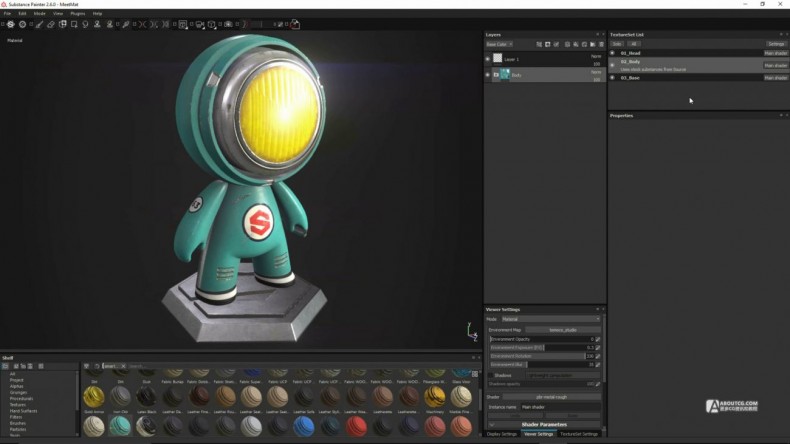This screenshot has height=444, width=790.
Task: Click the All button in TextureSet List
Action: (x=634, y=44)
